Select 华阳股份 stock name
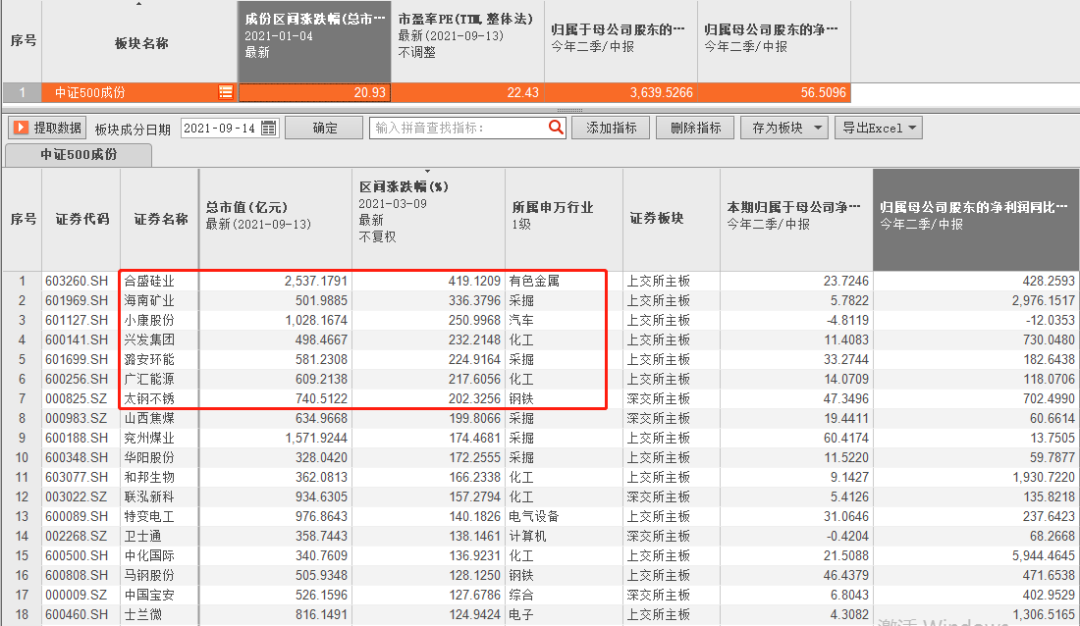Viewport: 1080px width, 626px height. (149, 457)
